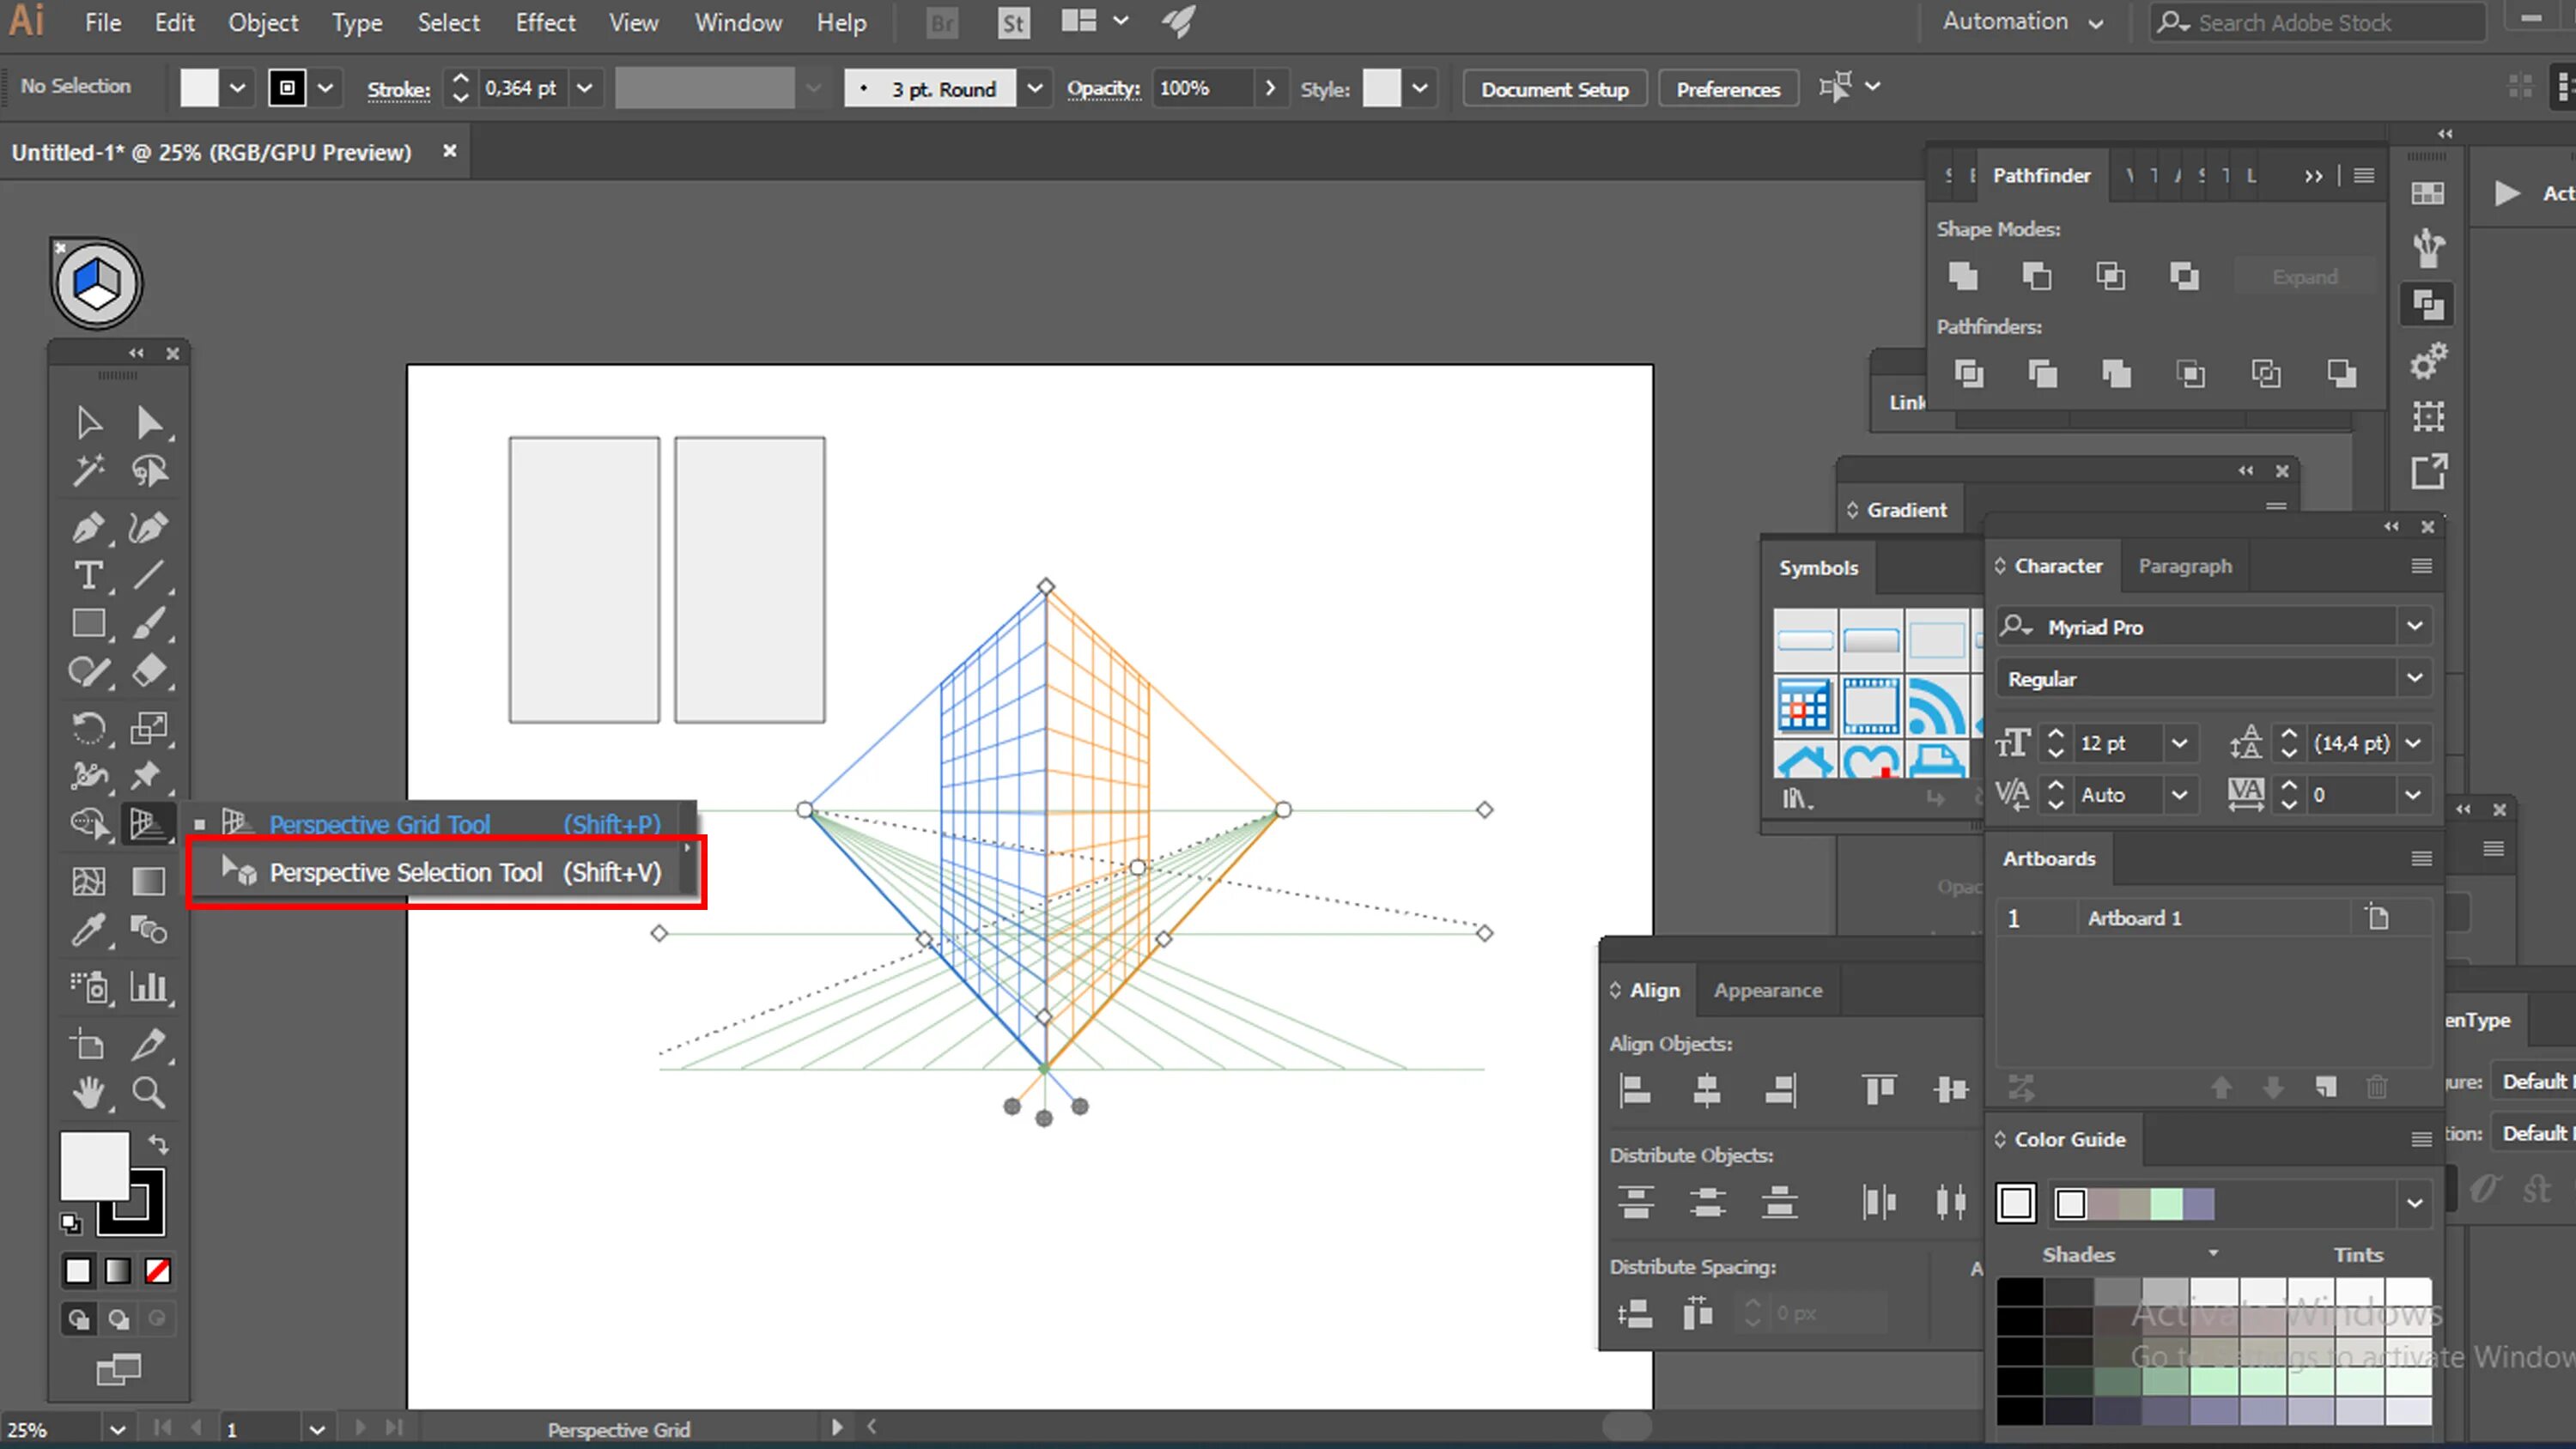2576x1449 pixels.
Task: Click the Unite shape mode icon
Action: (1963, 276)
